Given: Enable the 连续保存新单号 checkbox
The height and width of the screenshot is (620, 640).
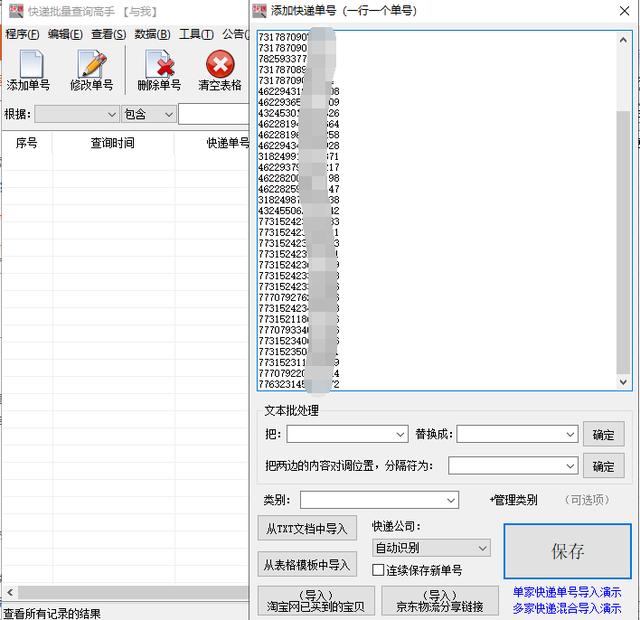Looking at the screenshot, I should [379, 570].
